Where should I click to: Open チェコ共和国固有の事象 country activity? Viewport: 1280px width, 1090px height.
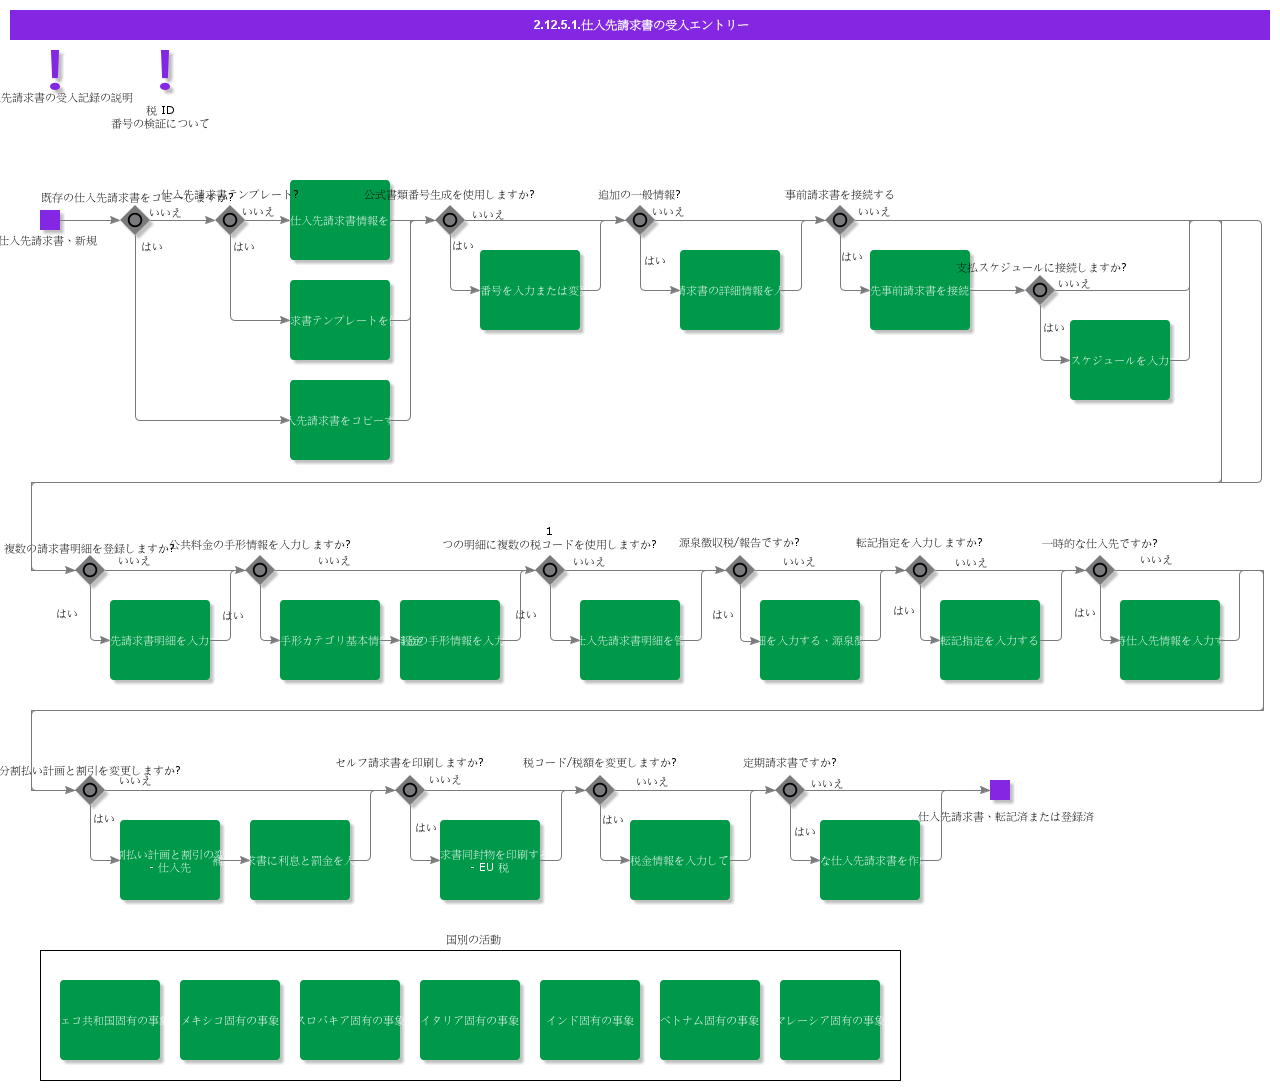tap(110, 1020)
